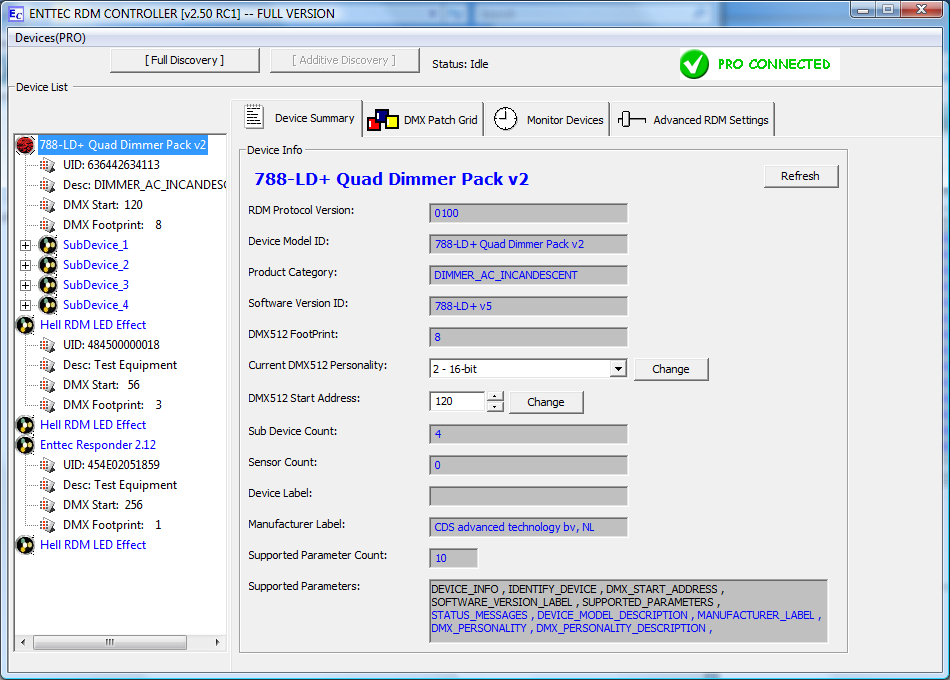Click the Enttec Responder 2.12 device icon
The height and width of the screenshot is (680, 950).
click(x=26, y=445)
